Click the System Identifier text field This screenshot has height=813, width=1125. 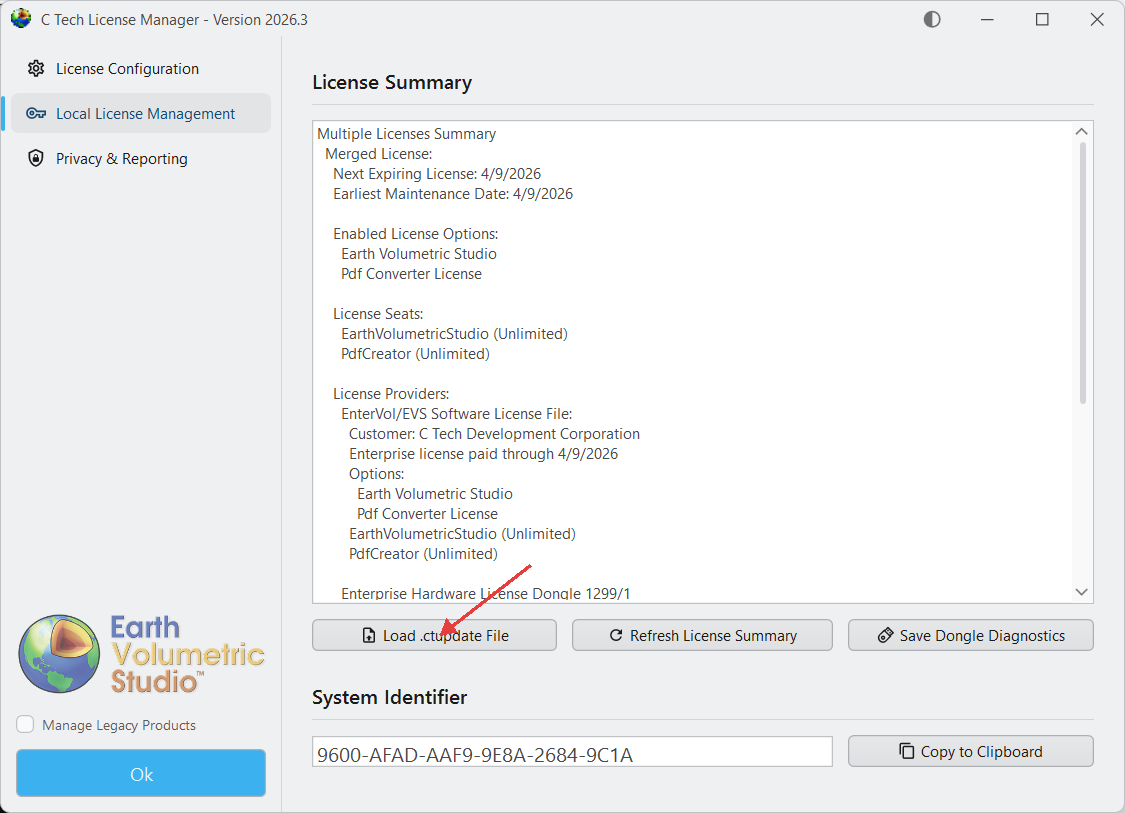point(572,752)
